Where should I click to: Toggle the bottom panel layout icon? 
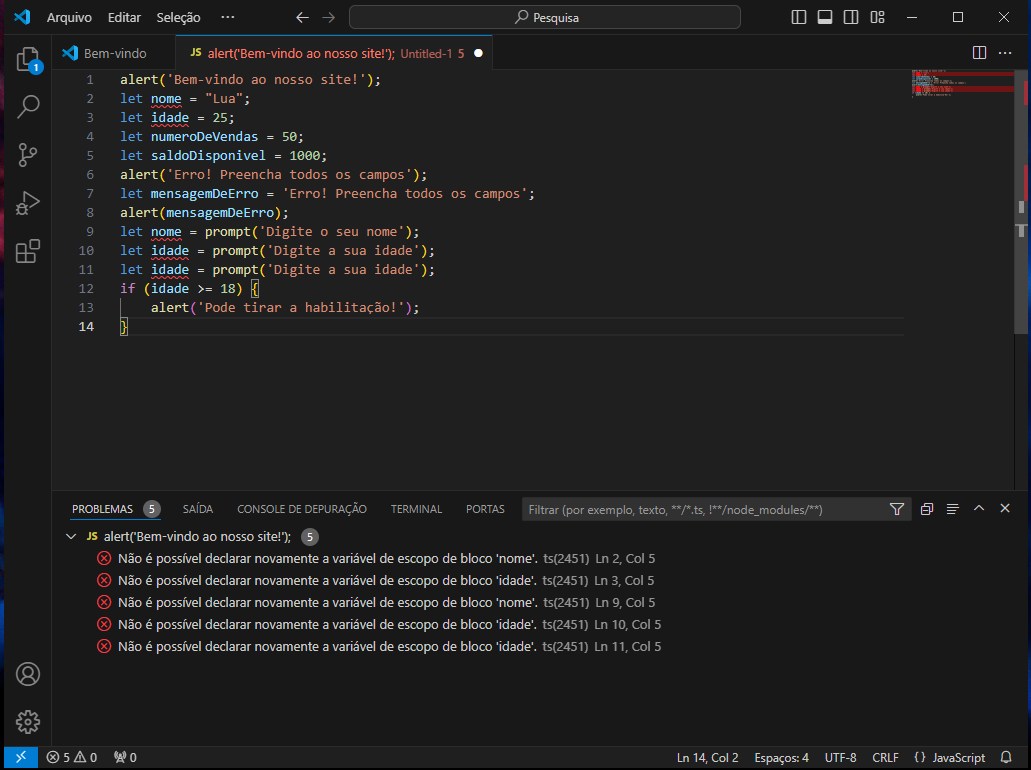pyautogui.click(x=825, y=17)
